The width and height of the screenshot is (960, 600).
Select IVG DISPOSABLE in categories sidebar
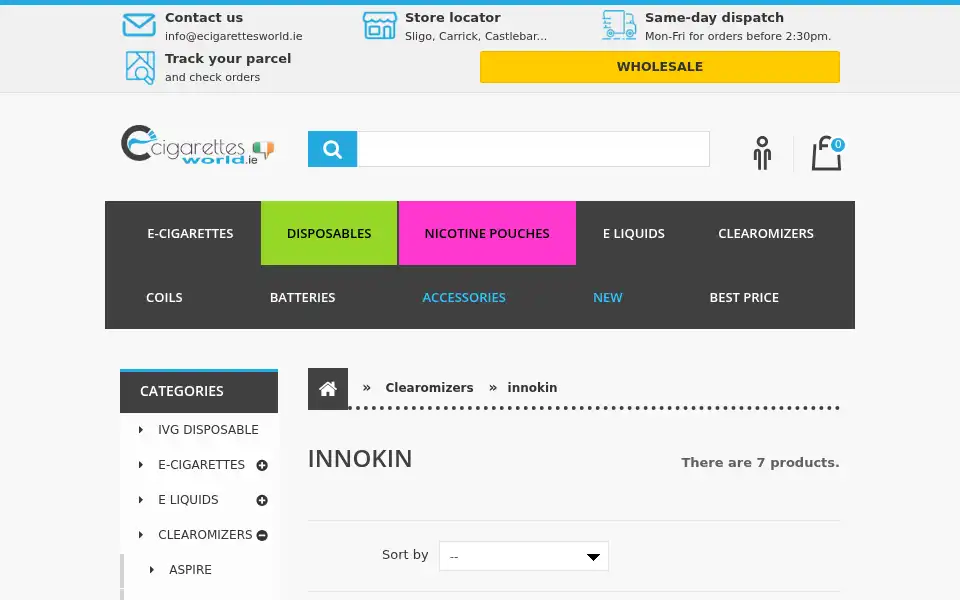[208, 430]
